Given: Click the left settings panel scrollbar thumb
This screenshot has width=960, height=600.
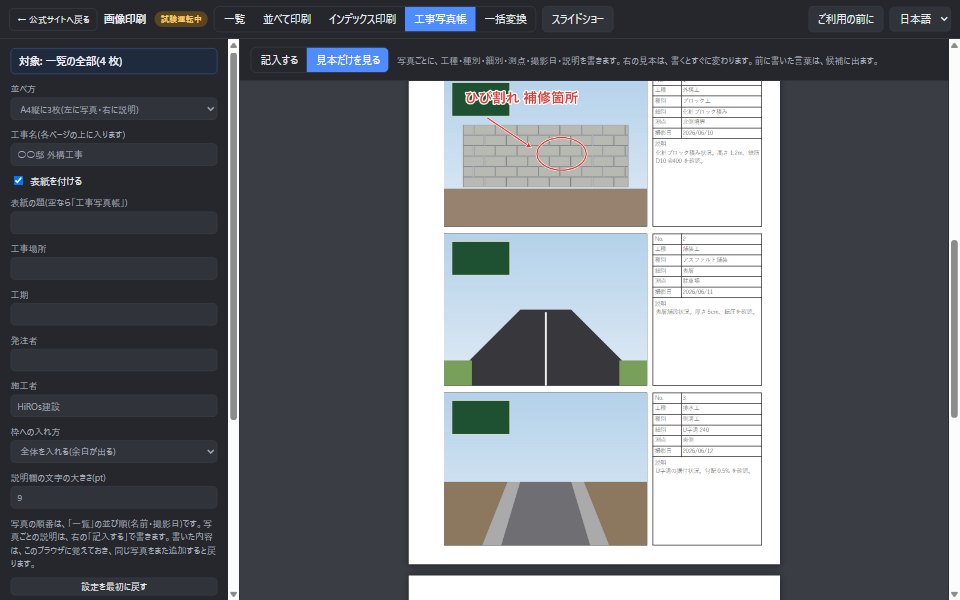Looking at the screenshot, I should tap(233, 236).
